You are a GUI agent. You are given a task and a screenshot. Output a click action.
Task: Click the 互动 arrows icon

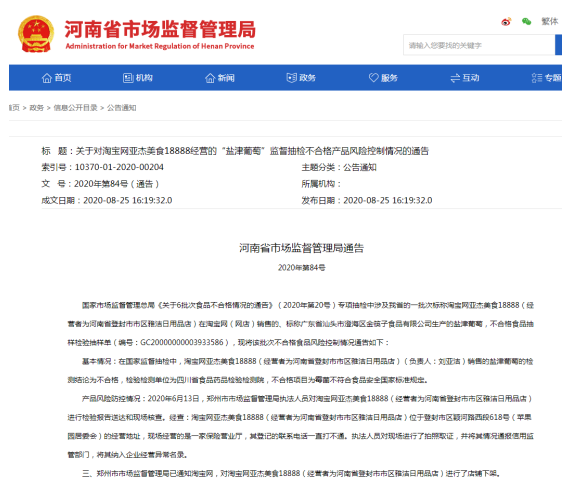click(x=455, y=78)
